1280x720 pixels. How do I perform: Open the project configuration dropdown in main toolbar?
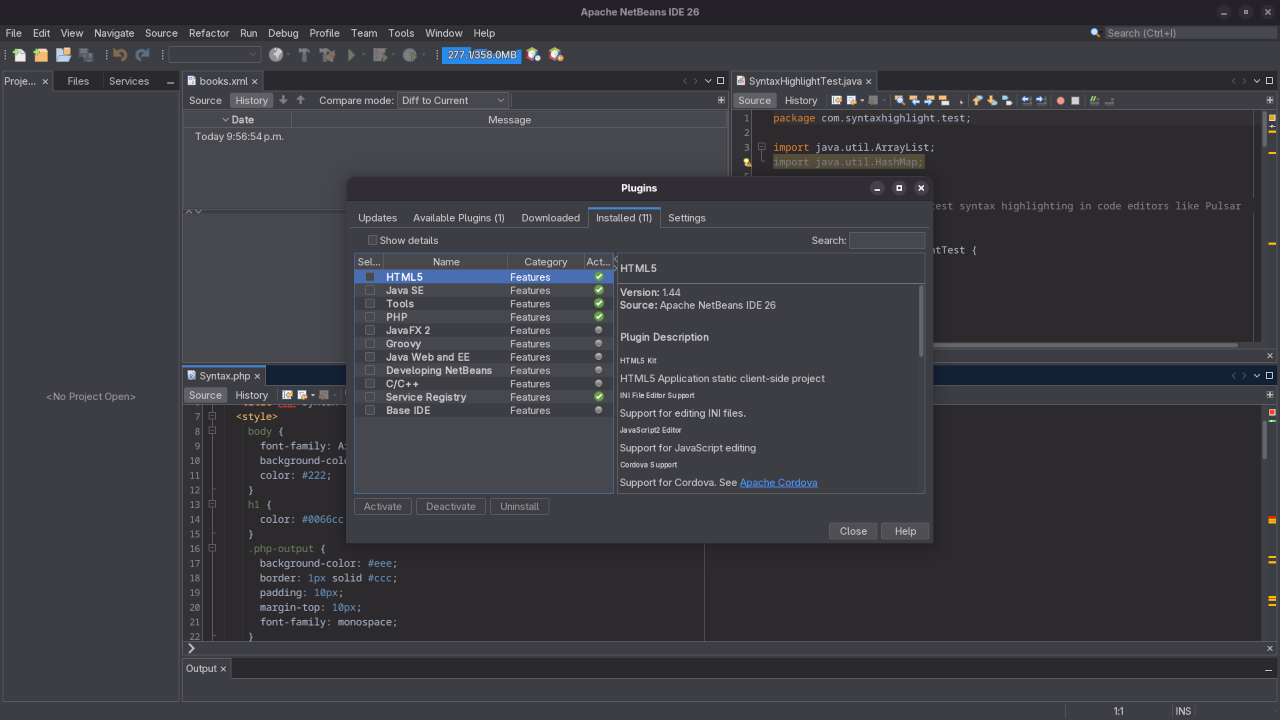214,55
